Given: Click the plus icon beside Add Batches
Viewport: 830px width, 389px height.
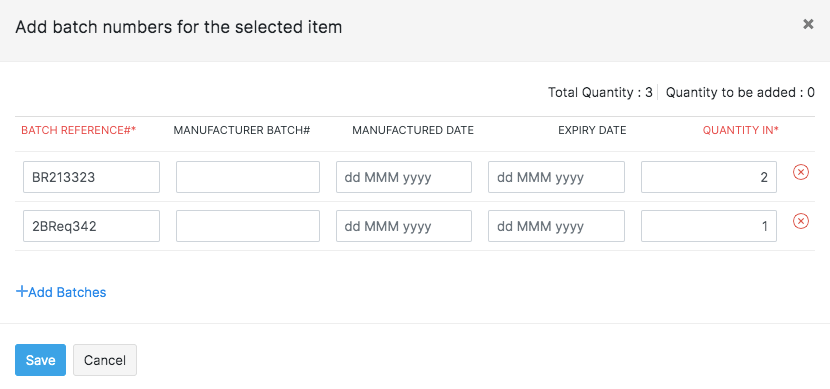Looking at the screenshot, I should (22, 291).
